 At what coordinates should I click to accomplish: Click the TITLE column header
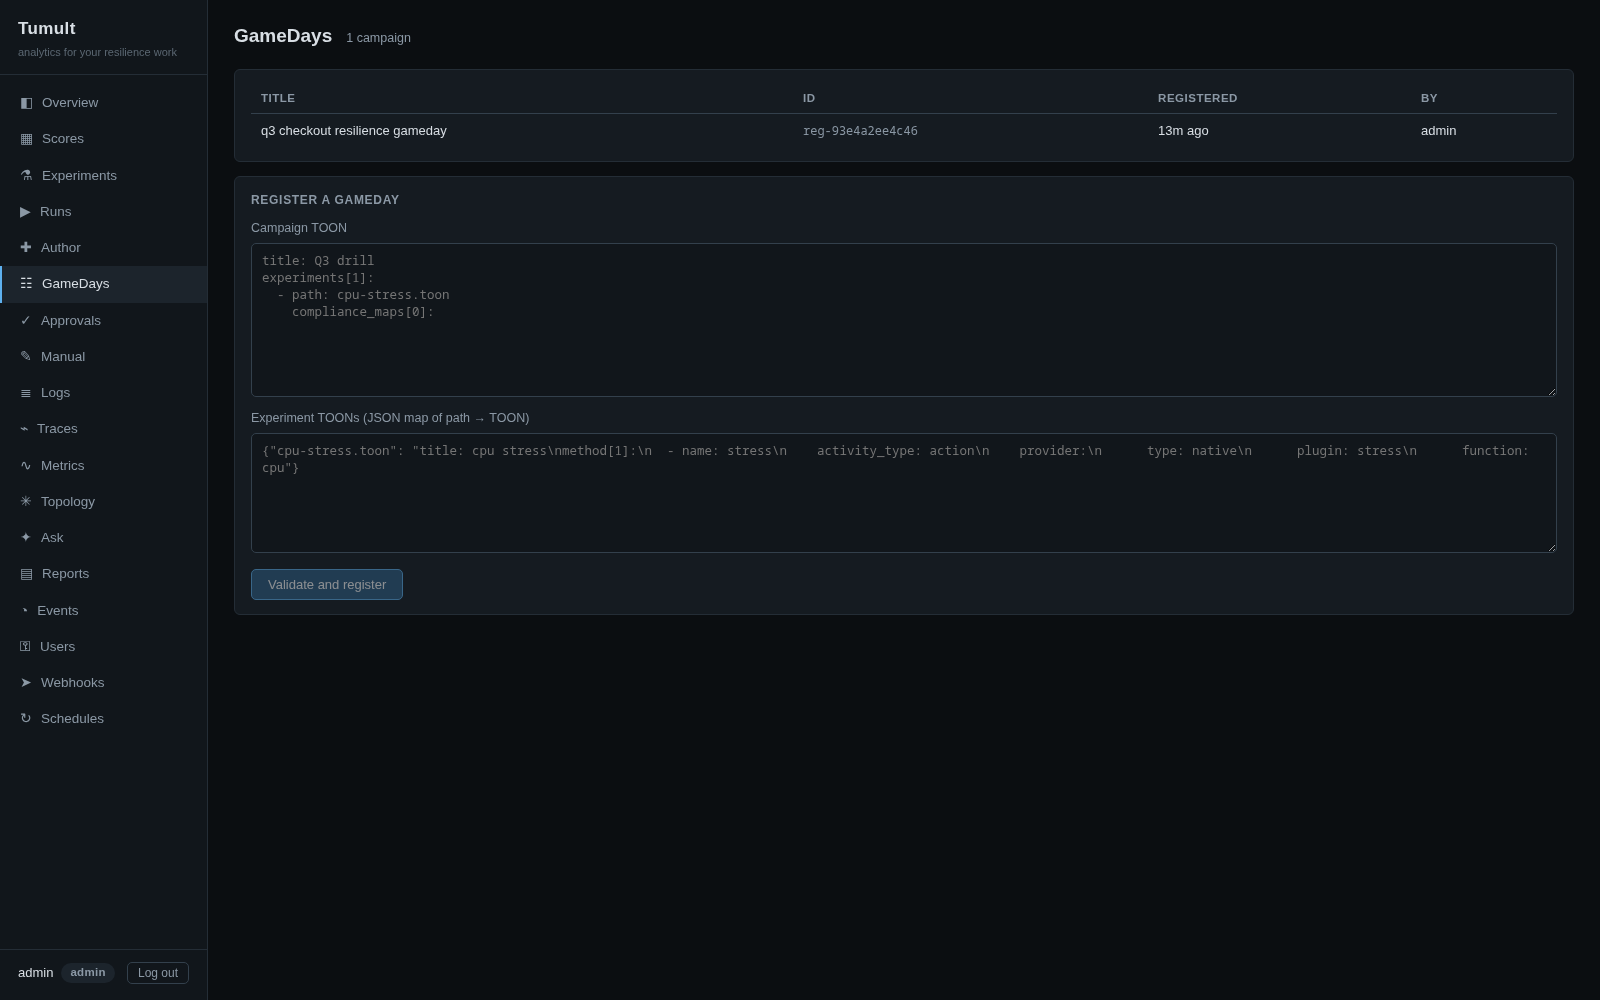pos(278,98)
